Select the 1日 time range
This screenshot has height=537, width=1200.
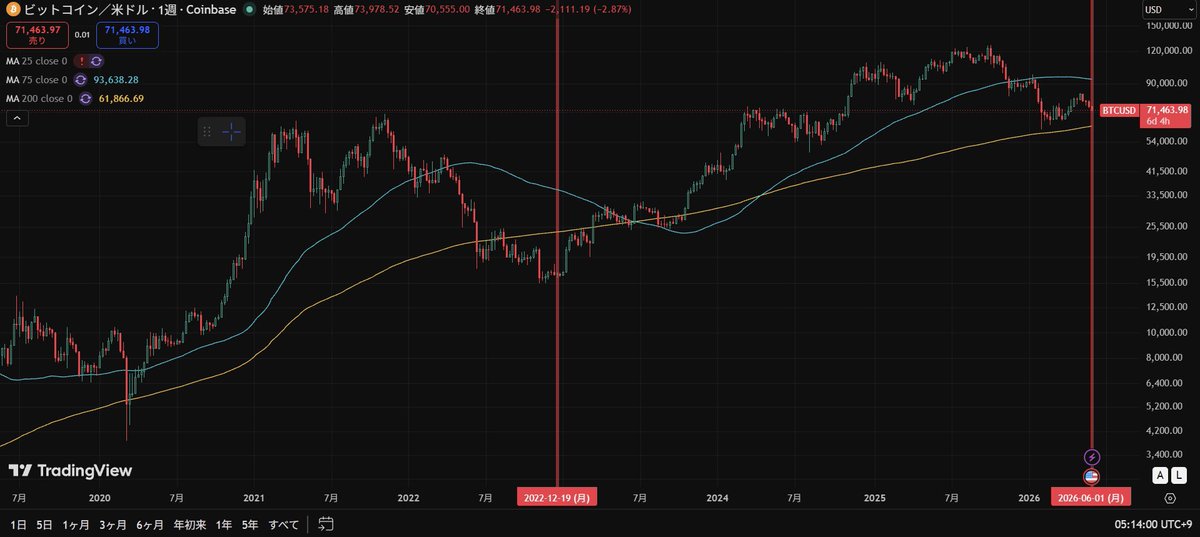tap(19, 524)
